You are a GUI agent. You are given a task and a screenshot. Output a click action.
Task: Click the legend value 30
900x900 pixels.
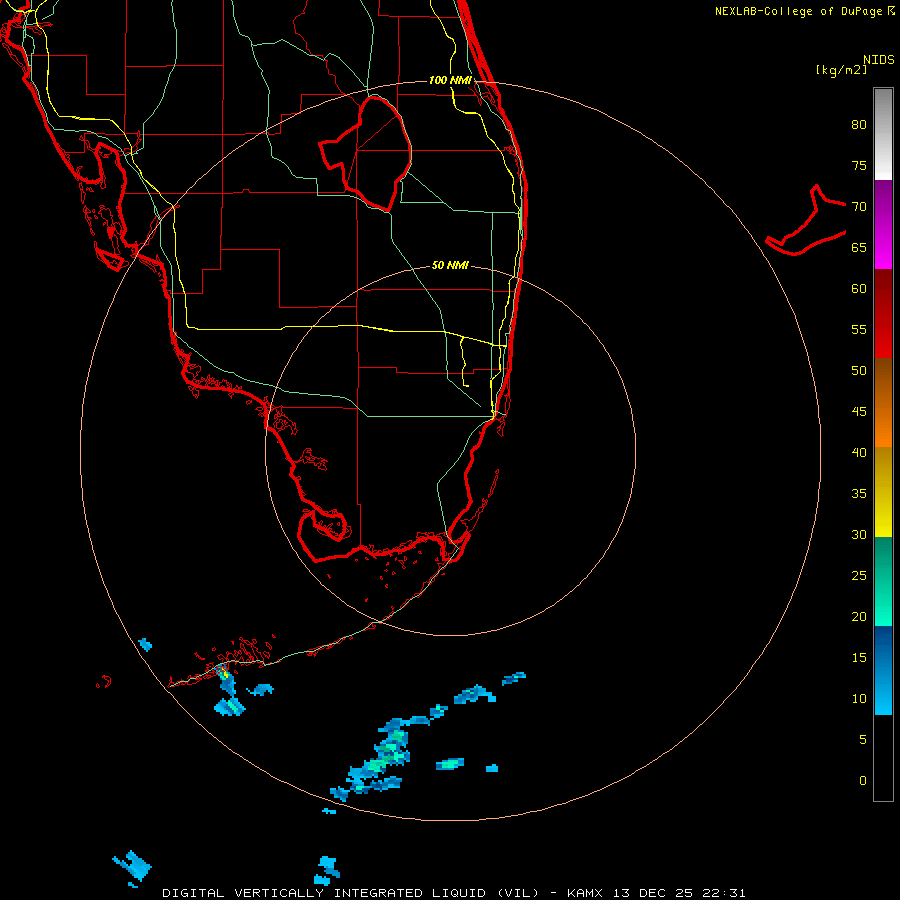tap(859, 534)
